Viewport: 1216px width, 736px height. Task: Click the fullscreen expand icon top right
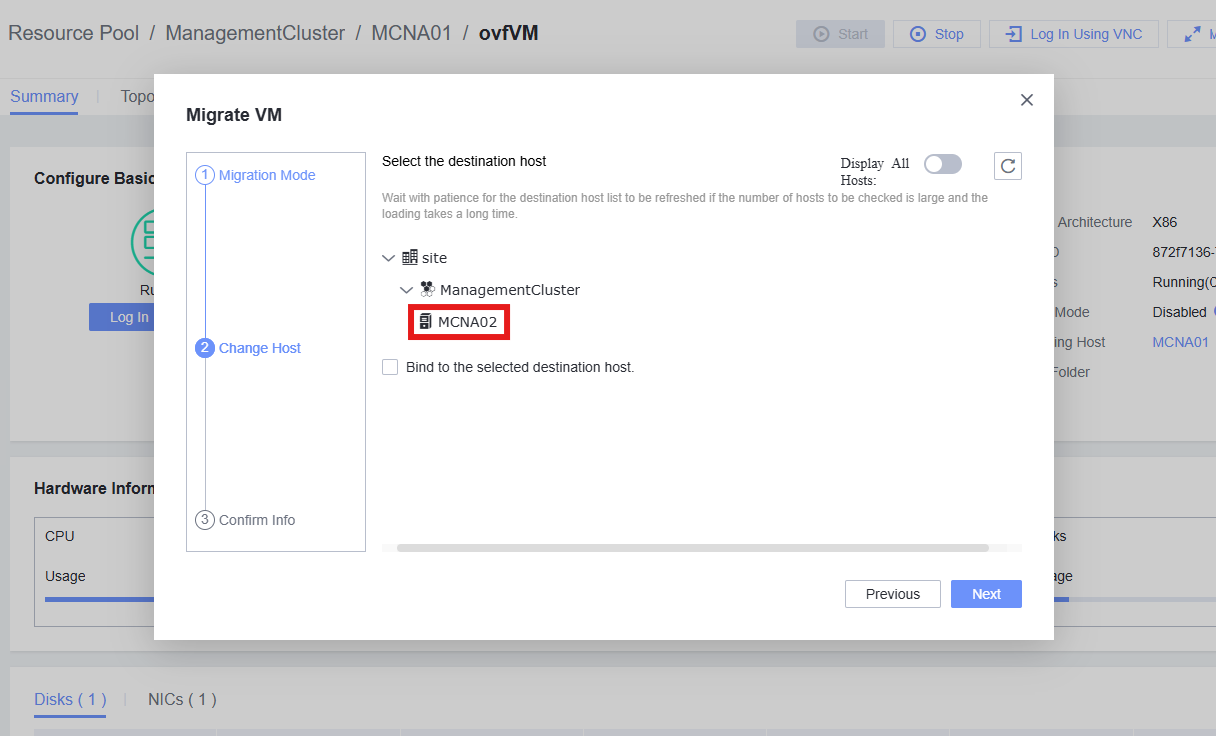tap(1192, 32)
